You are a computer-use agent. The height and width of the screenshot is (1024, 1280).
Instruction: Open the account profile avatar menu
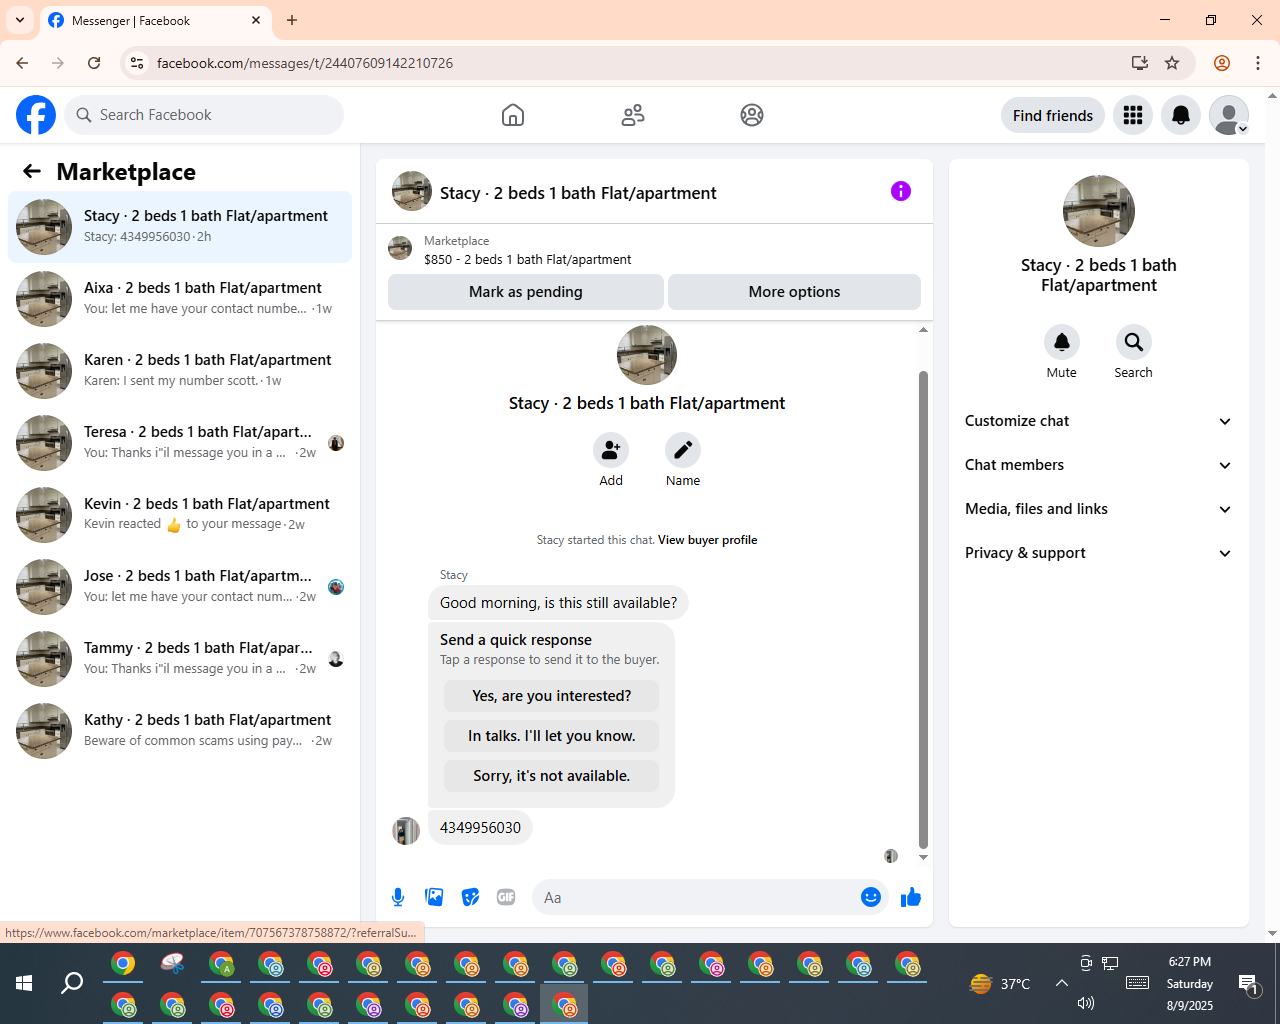tap(1229, 115)
